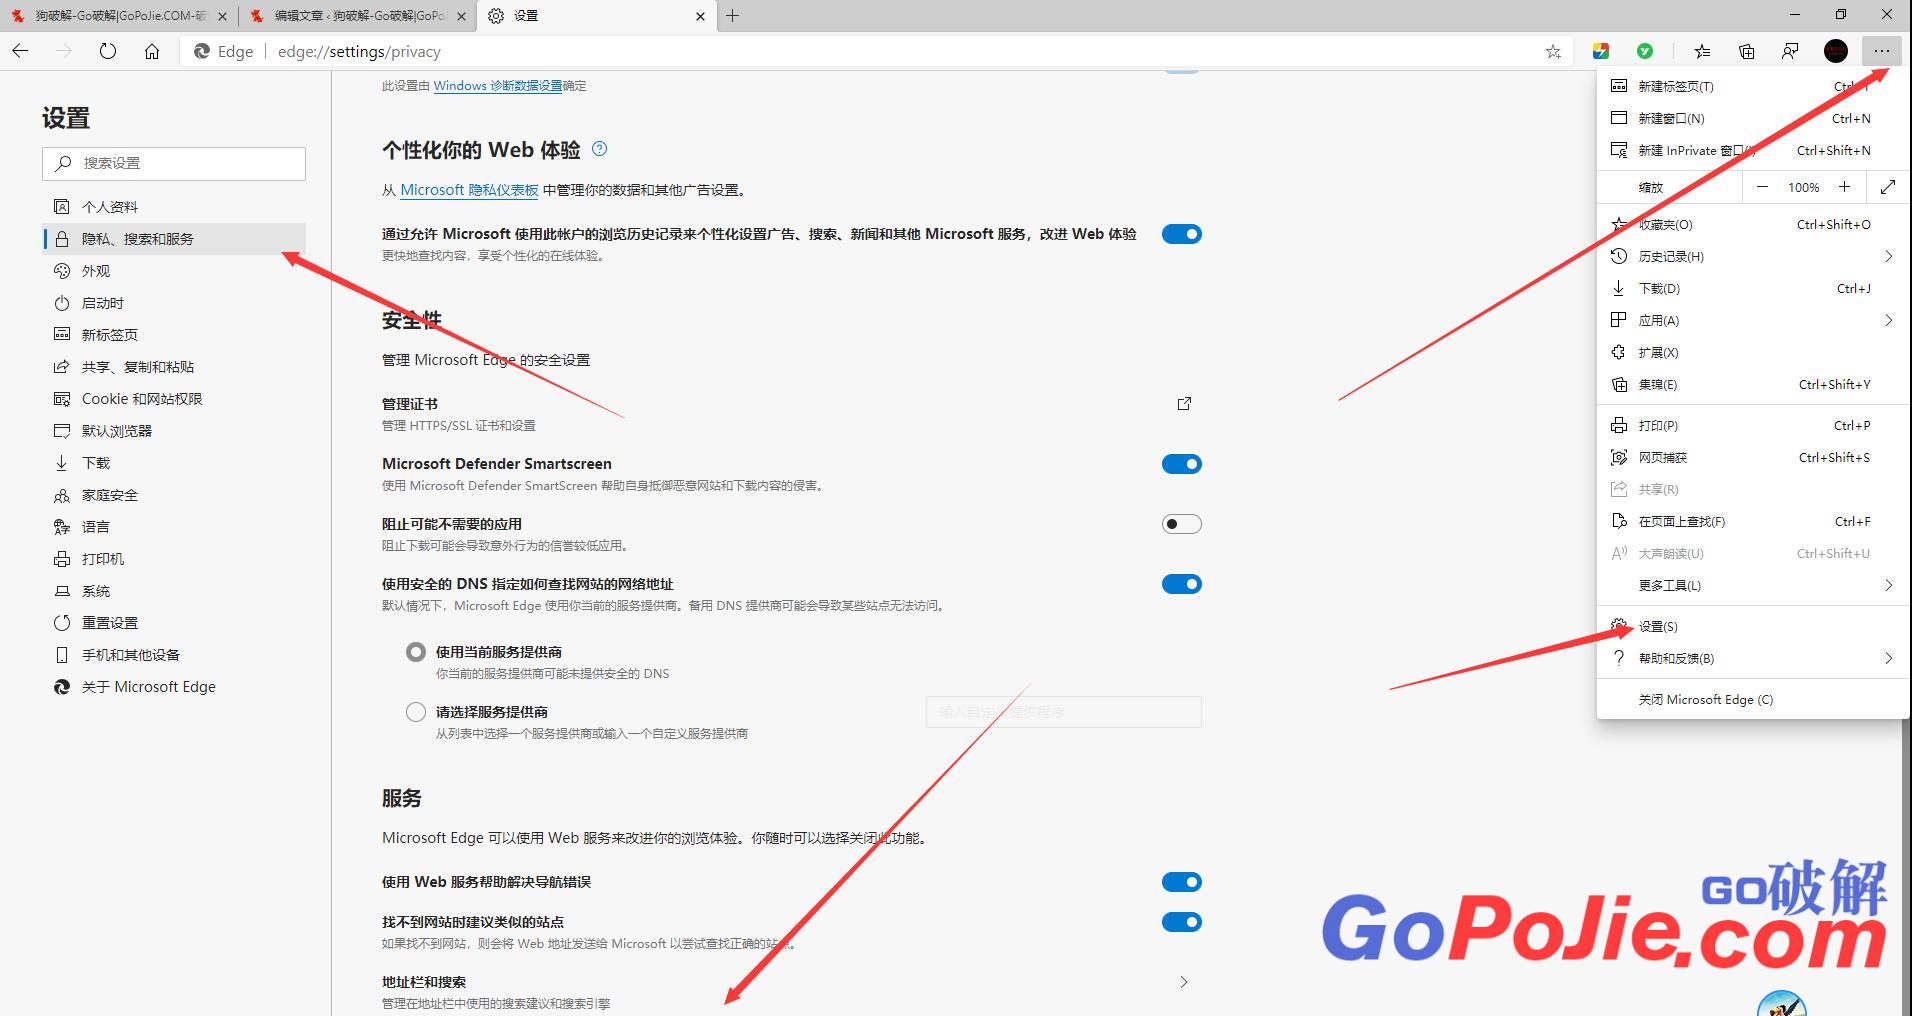Click the 搜索设置 search box
Screen dimensions: 1912x1016
click(174, 164)
